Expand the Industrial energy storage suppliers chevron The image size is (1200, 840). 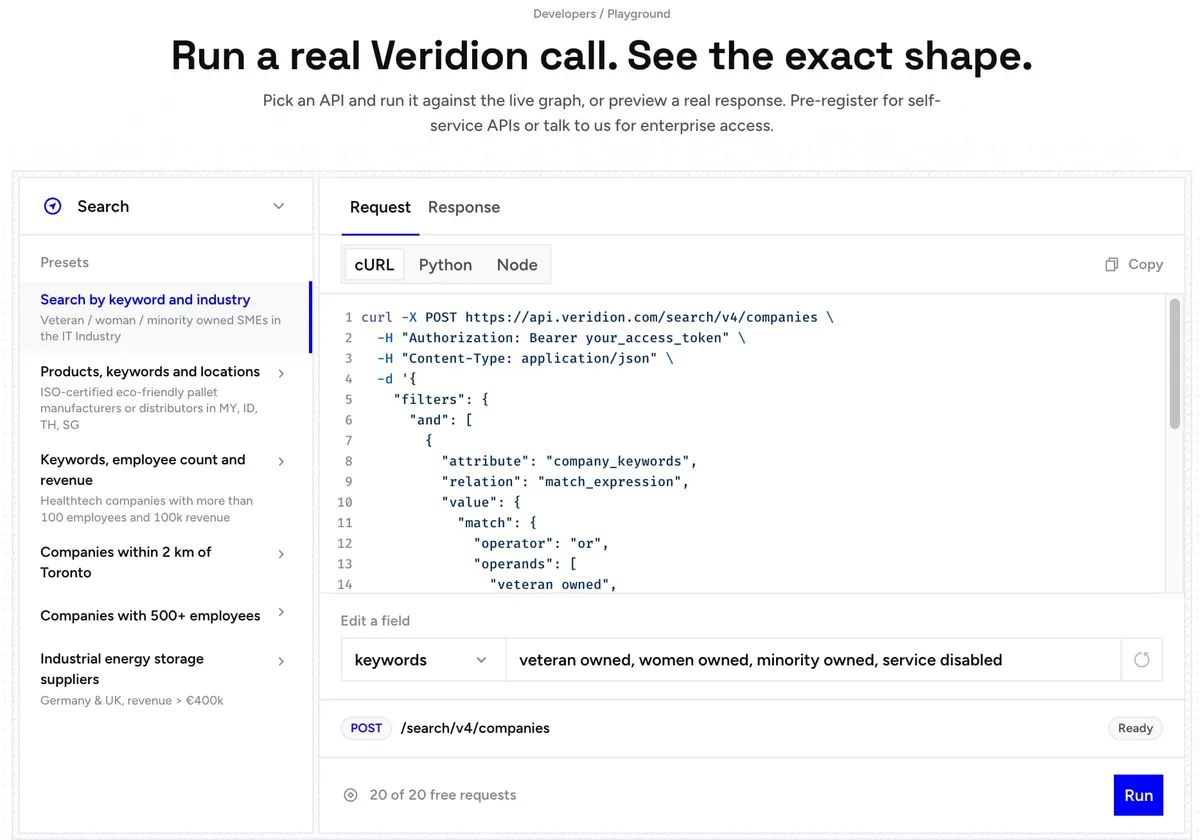[x=281, y=661]
